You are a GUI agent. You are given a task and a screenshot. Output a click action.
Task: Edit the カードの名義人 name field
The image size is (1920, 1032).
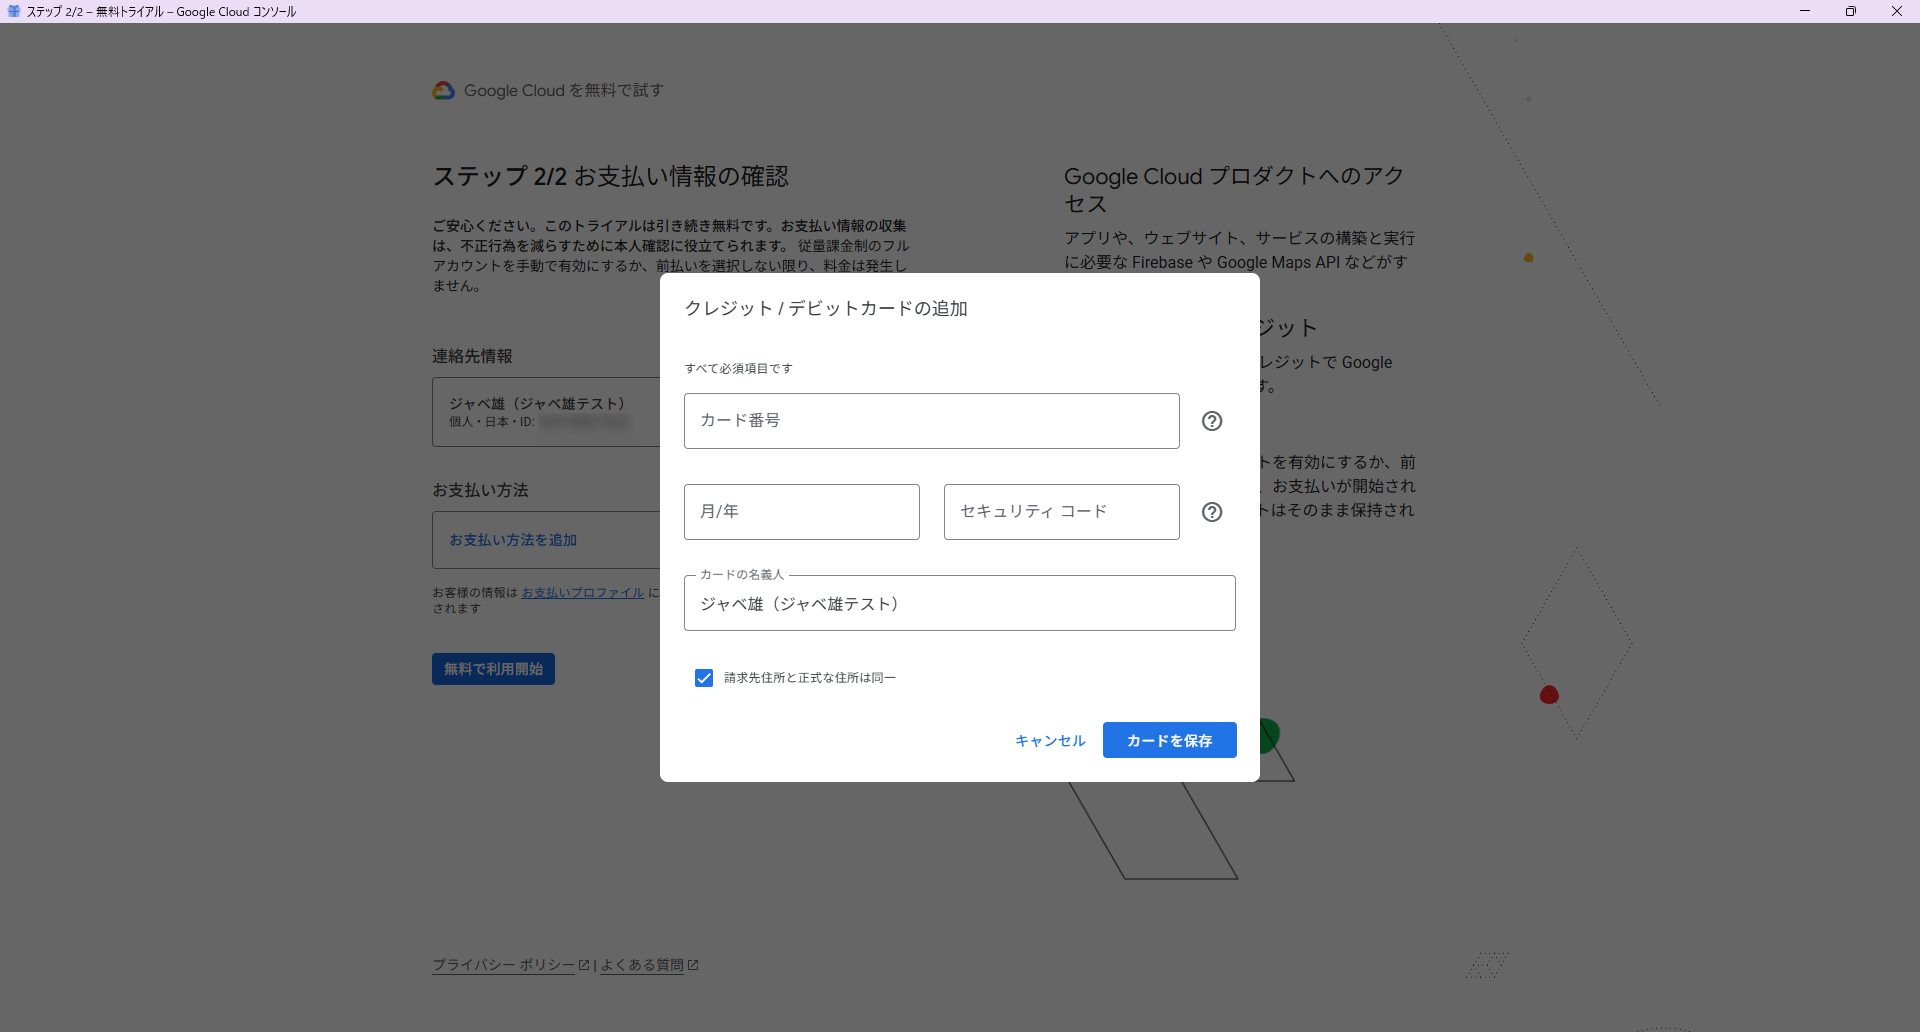959,604
